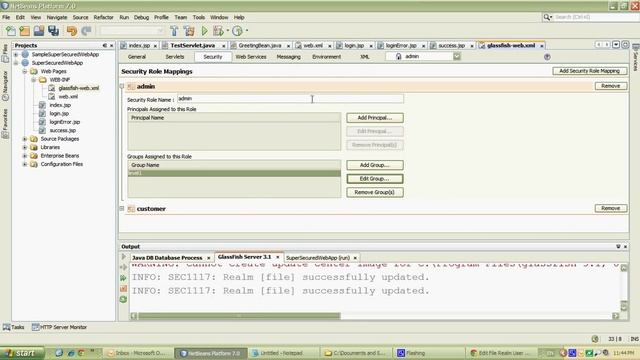The height and width of the screenshot is (360, 640).
Task: Click the Open Project toolbar icon
Action: tap(39, 31)
